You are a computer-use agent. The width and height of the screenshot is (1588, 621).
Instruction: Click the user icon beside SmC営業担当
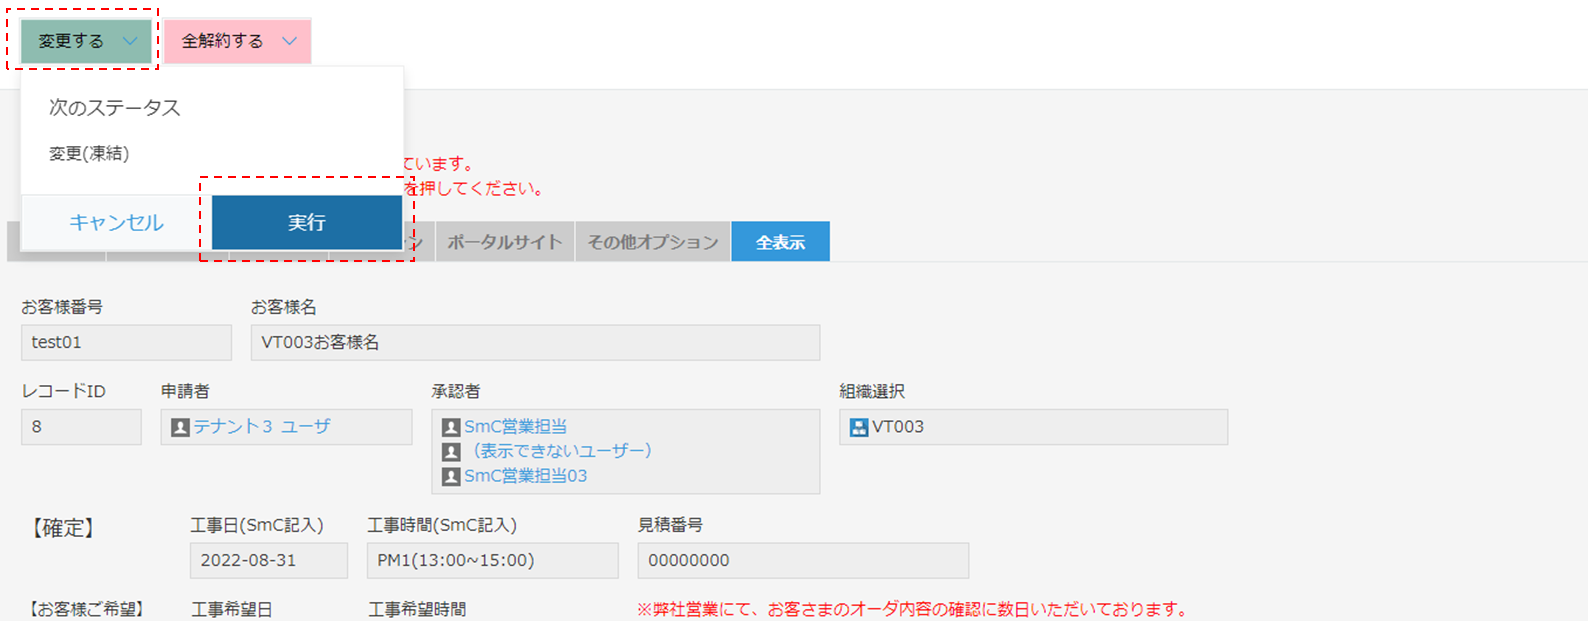coord(451,427)
